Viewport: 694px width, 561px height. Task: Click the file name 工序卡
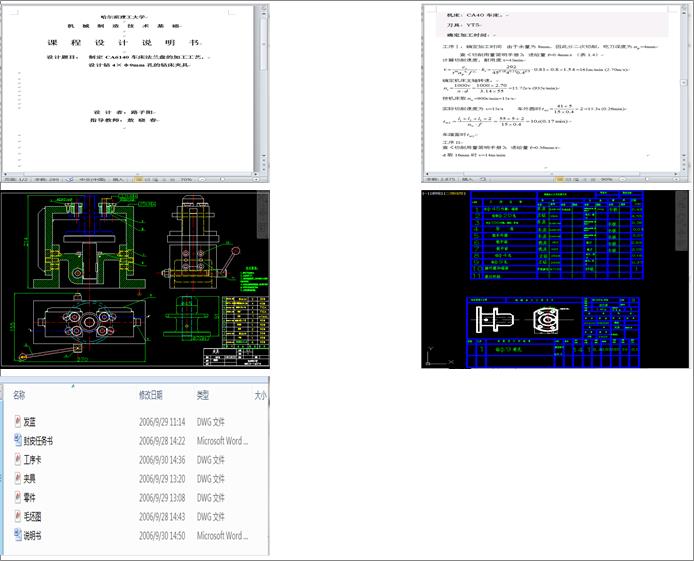coord(32,460)
